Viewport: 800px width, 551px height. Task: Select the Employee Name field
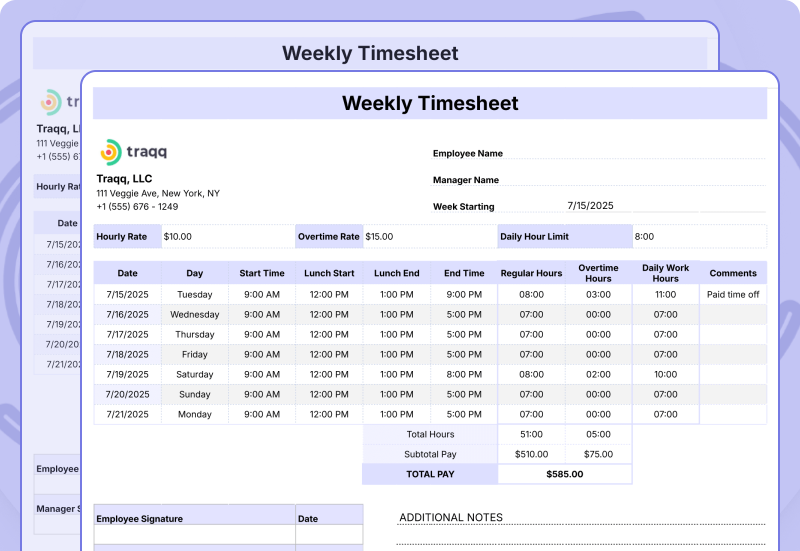597,153
